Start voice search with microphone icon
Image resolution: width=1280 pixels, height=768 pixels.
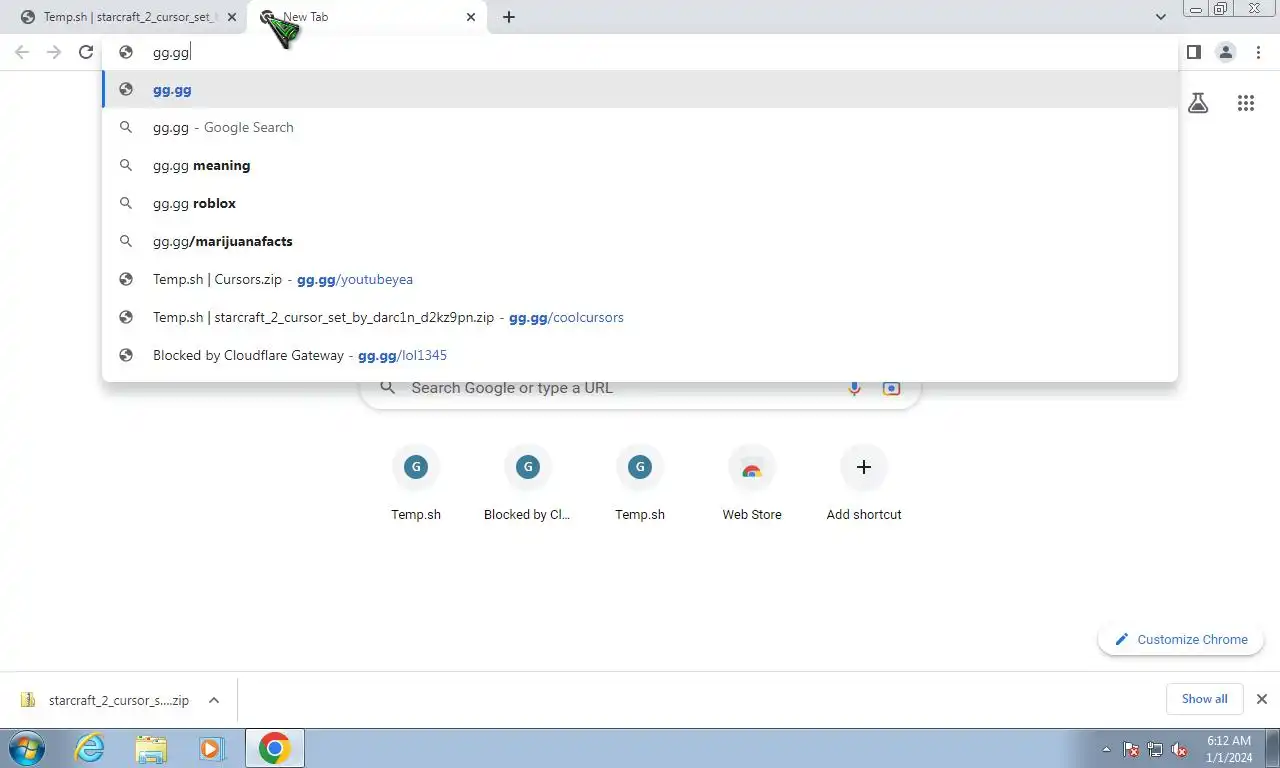854,388
